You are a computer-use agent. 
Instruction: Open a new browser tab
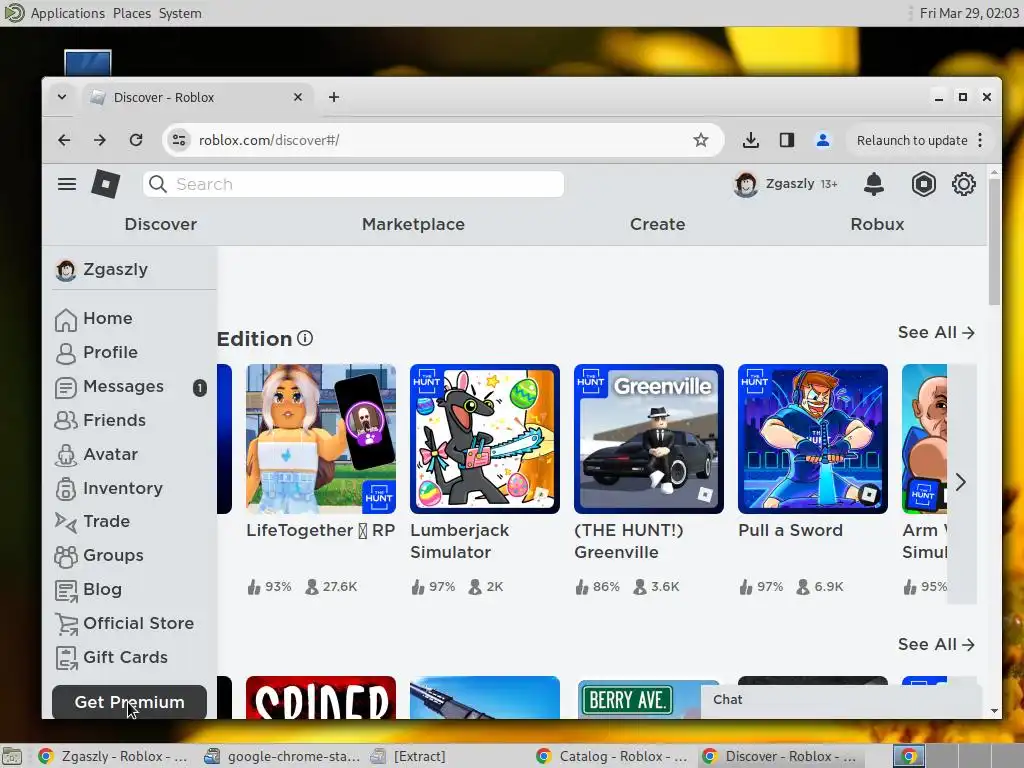(x=334, y=97)
